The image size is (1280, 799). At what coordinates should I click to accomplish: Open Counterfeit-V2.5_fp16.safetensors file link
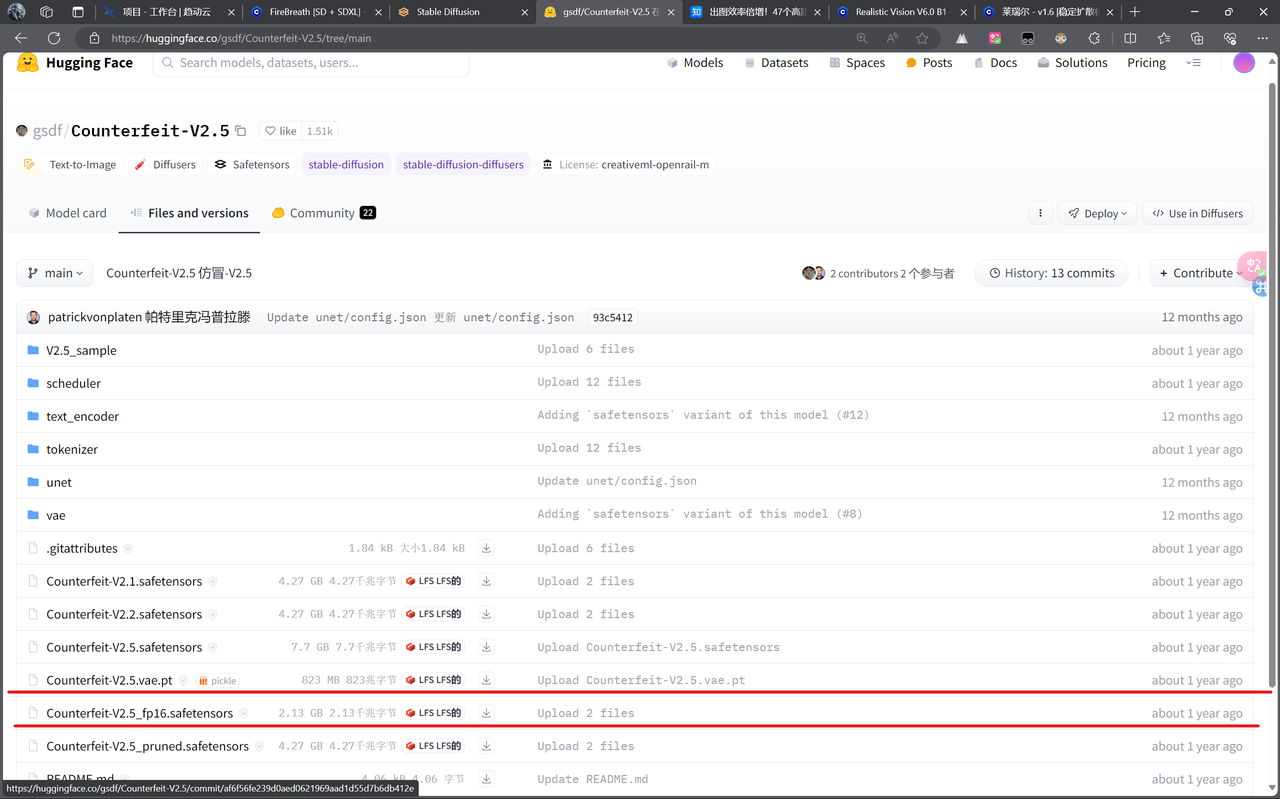139,713
